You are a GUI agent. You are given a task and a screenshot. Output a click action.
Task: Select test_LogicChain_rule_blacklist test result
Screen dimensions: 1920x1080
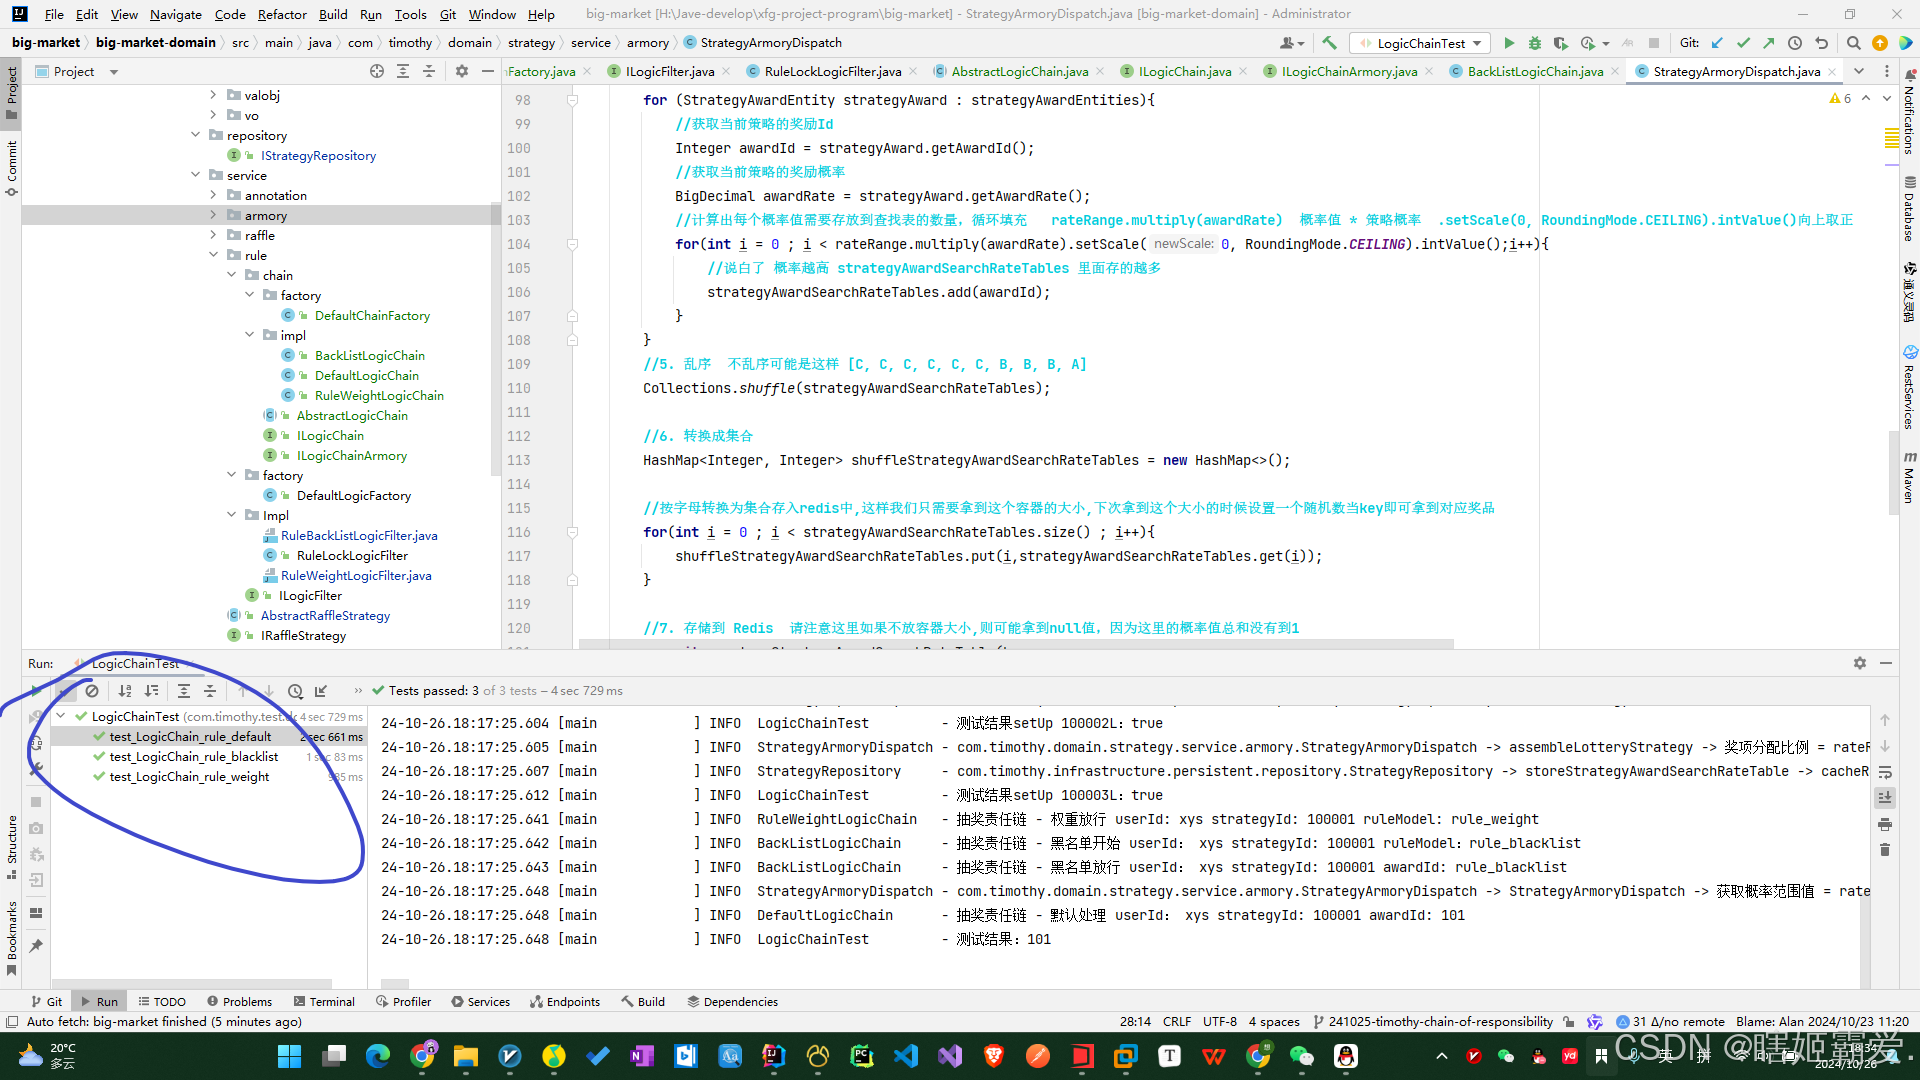click(x=194, y=757)
